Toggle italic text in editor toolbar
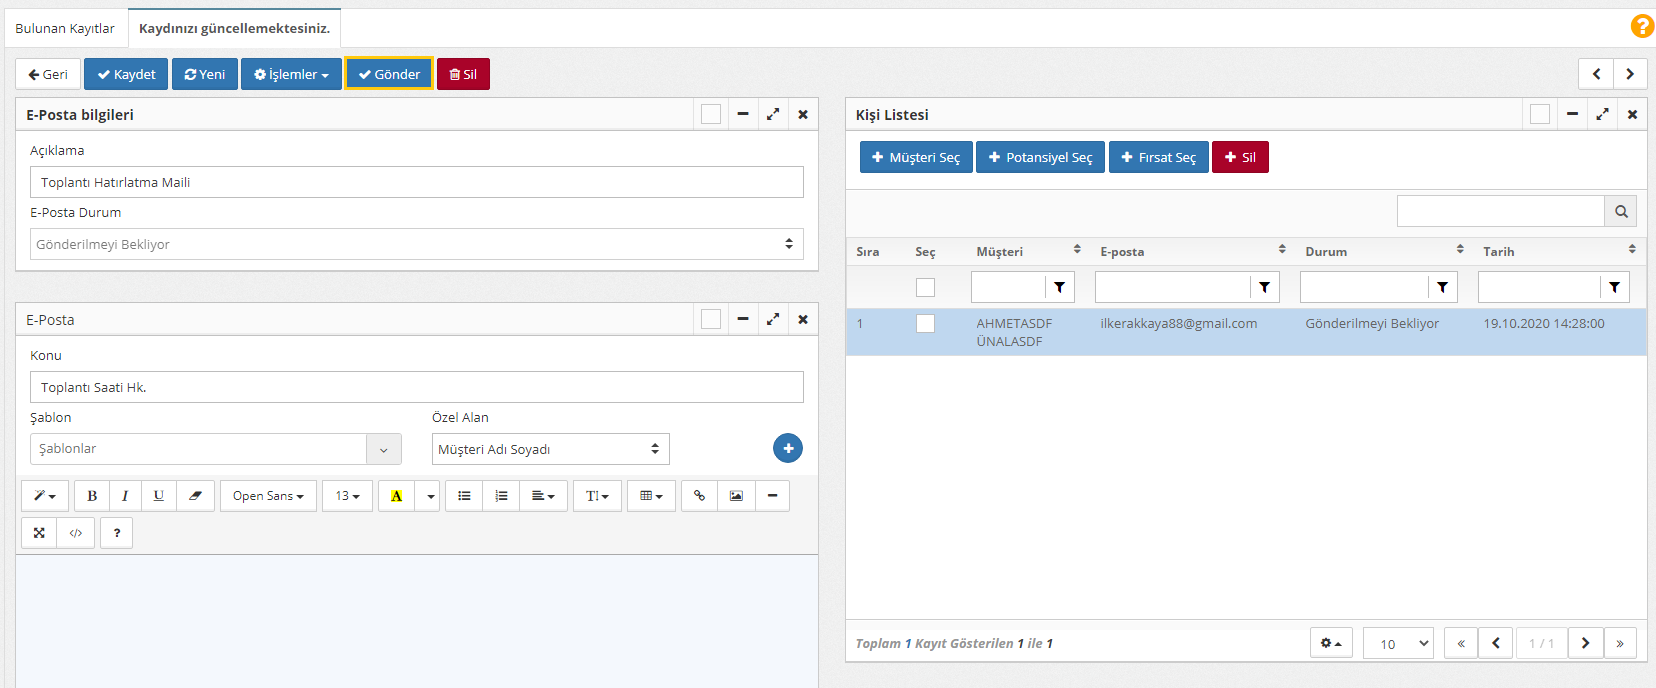The width and height of the screenshot is (1656, 688). 125,496
